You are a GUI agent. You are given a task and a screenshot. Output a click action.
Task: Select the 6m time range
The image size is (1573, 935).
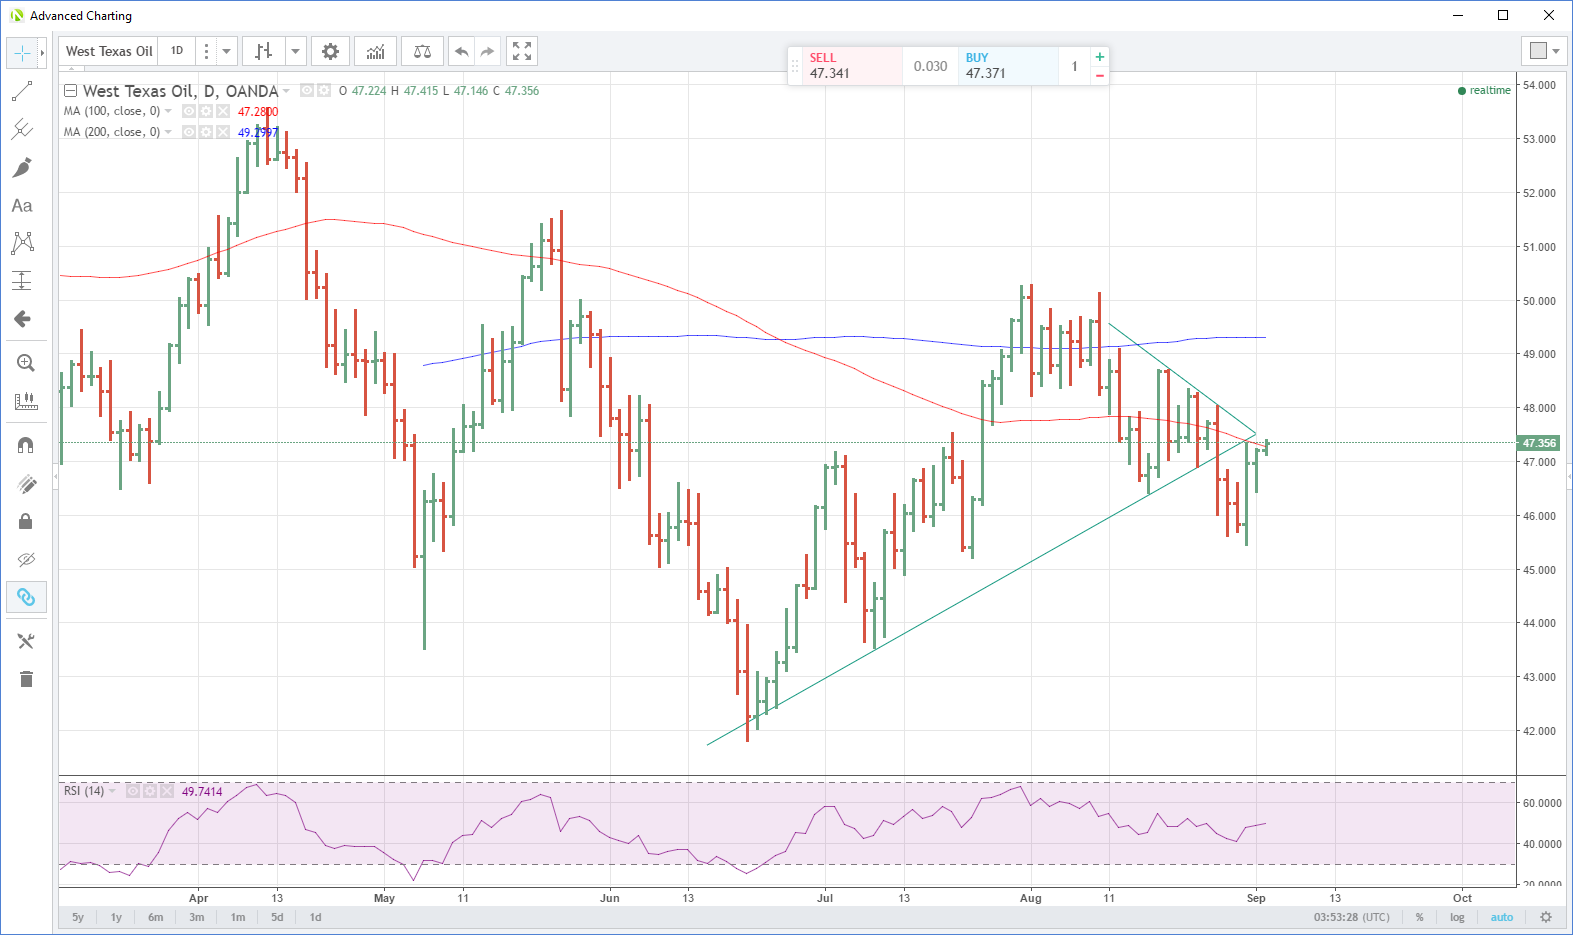pos(155,917)
